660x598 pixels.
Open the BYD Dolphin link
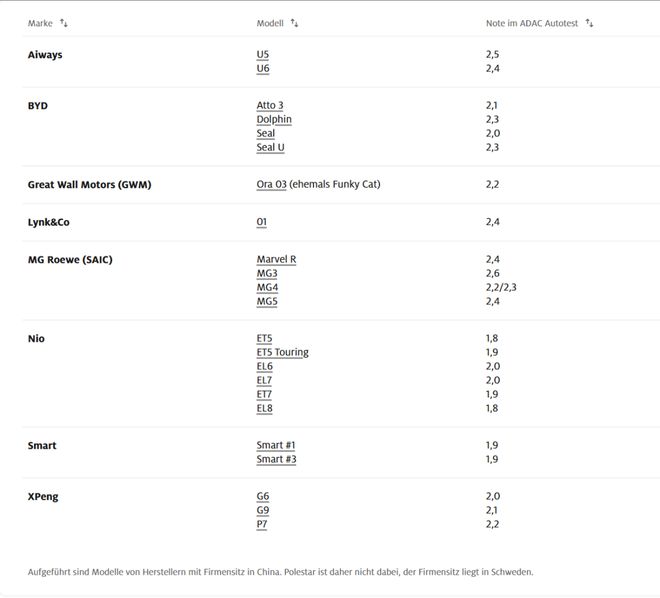pyautogui.click(x=274, y=120)
